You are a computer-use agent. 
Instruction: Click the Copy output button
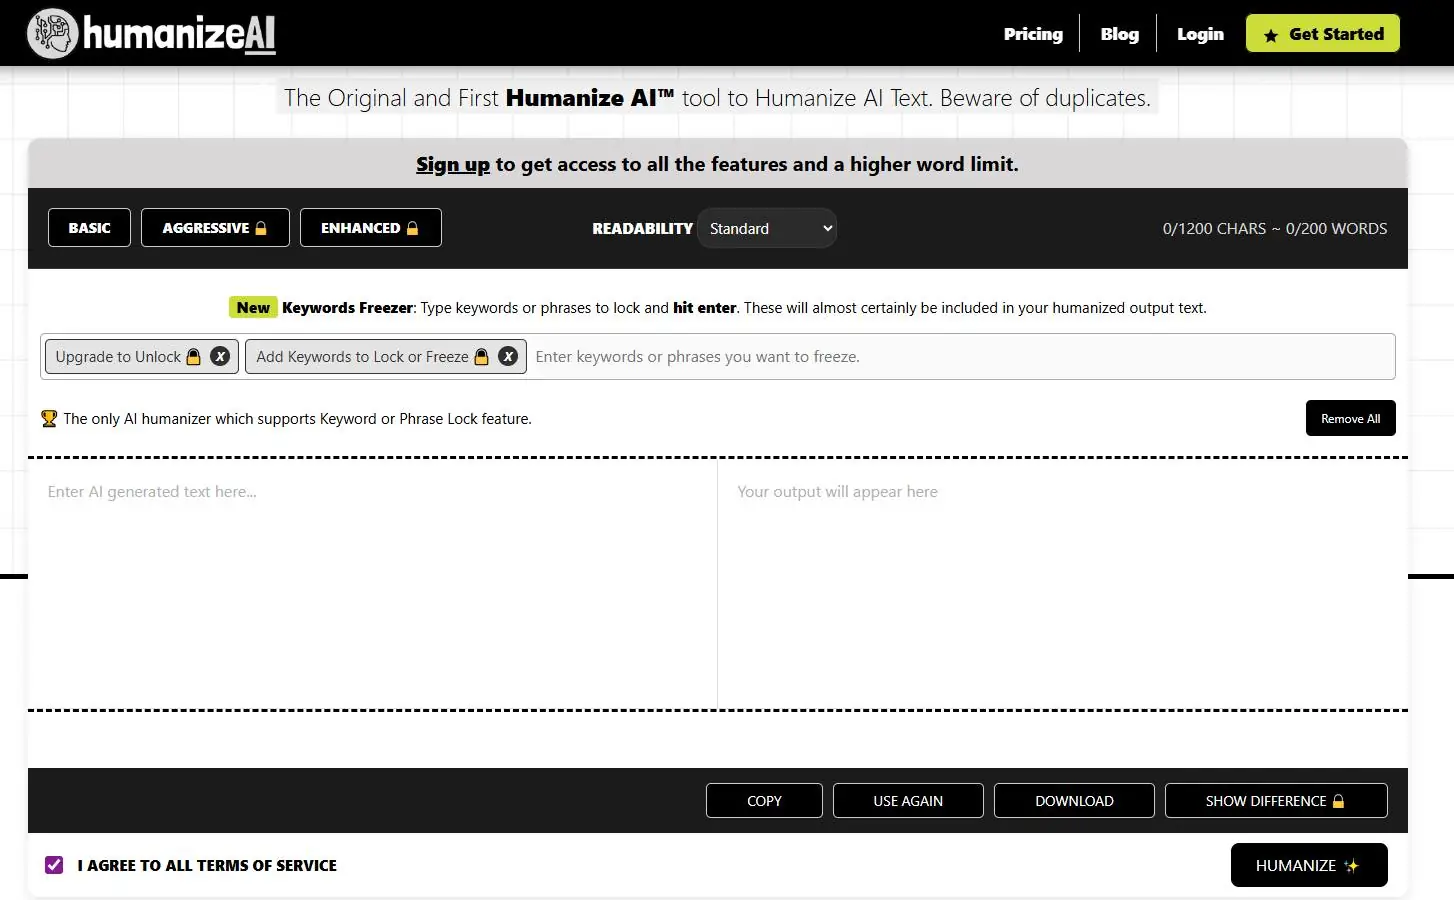pyautogui.click(x=764, y=801)
